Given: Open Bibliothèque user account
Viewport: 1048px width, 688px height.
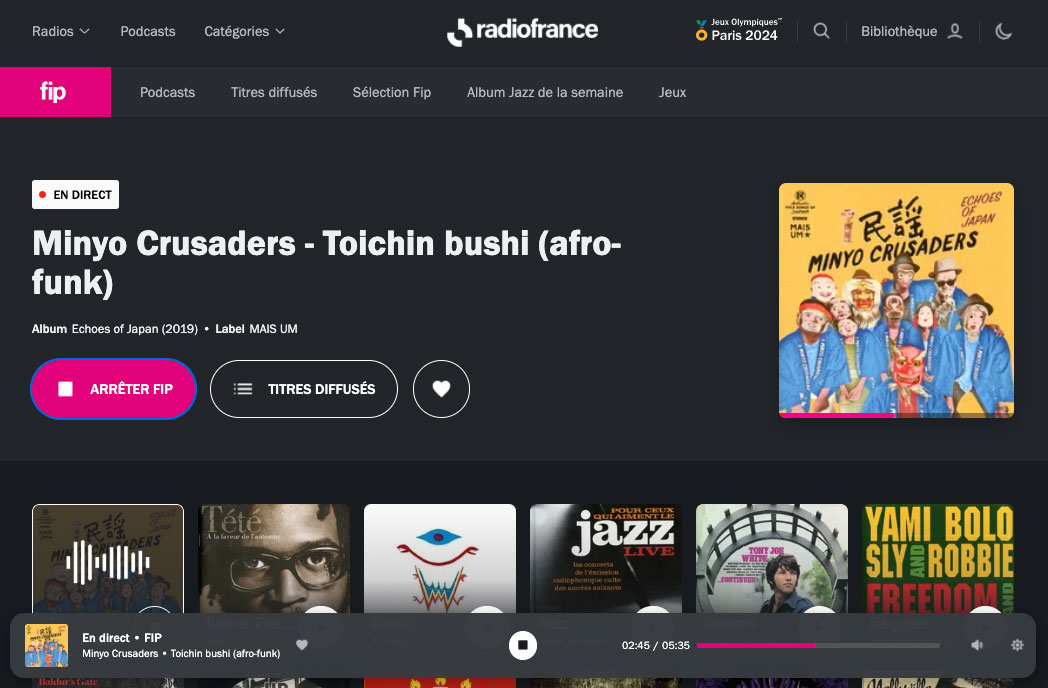Looking at the screenshot, I should [912, 31].
